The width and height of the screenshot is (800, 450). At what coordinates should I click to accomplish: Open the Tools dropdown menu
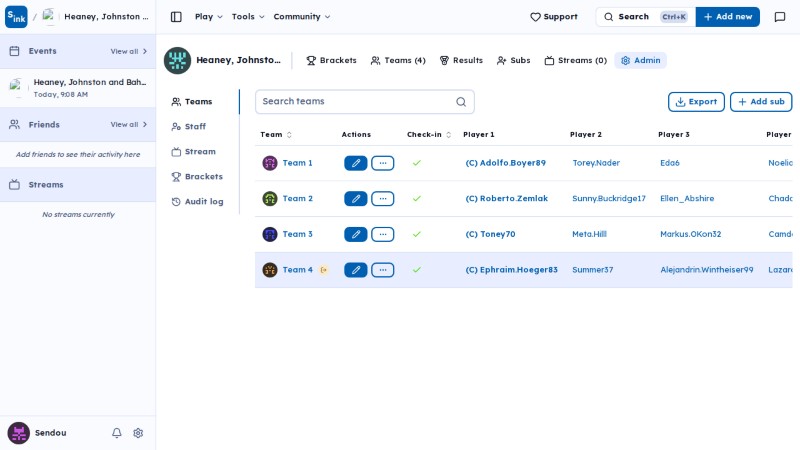pyautogui.click(x=248, y=17)
